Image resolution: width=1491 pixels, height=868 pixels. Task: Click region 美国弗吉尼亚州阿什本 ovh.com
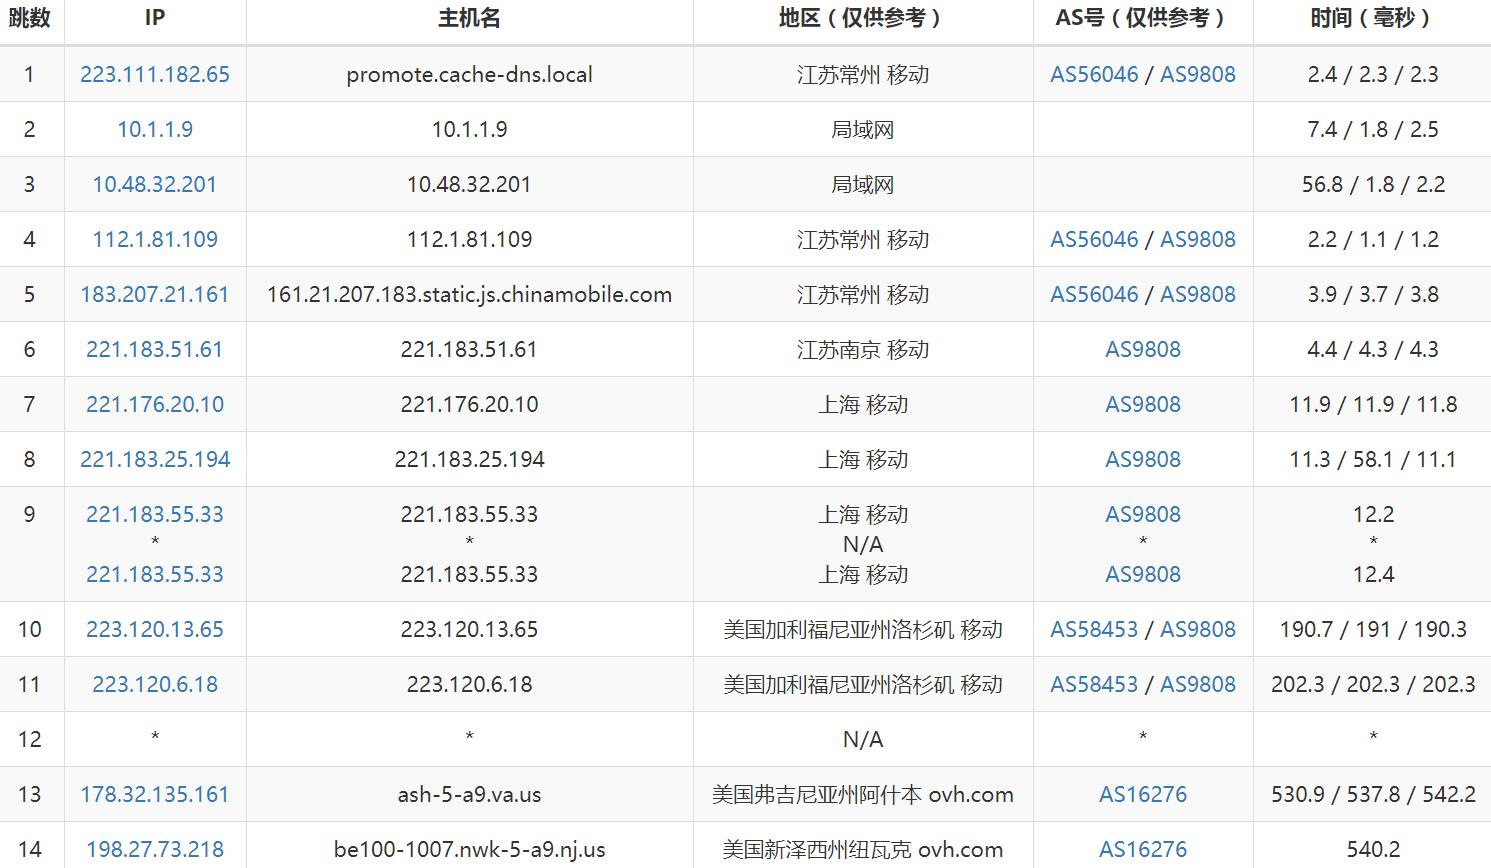863,794
